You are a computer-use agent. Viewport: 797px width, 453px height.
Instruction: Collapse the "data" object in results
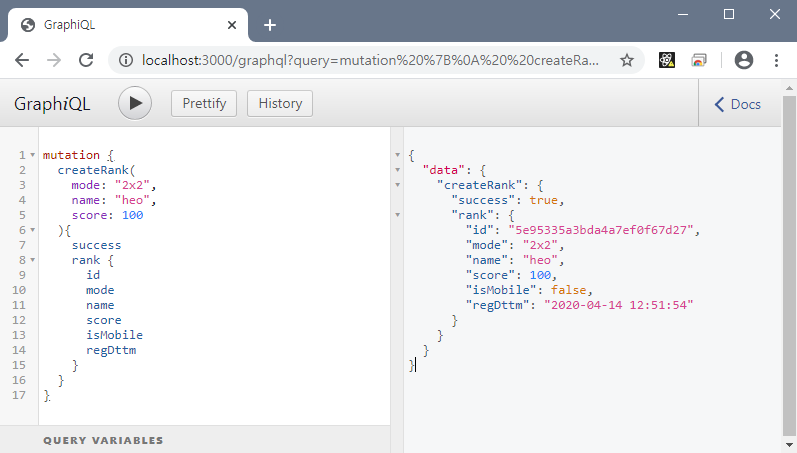pyautogui.click(x=397, y=170)
